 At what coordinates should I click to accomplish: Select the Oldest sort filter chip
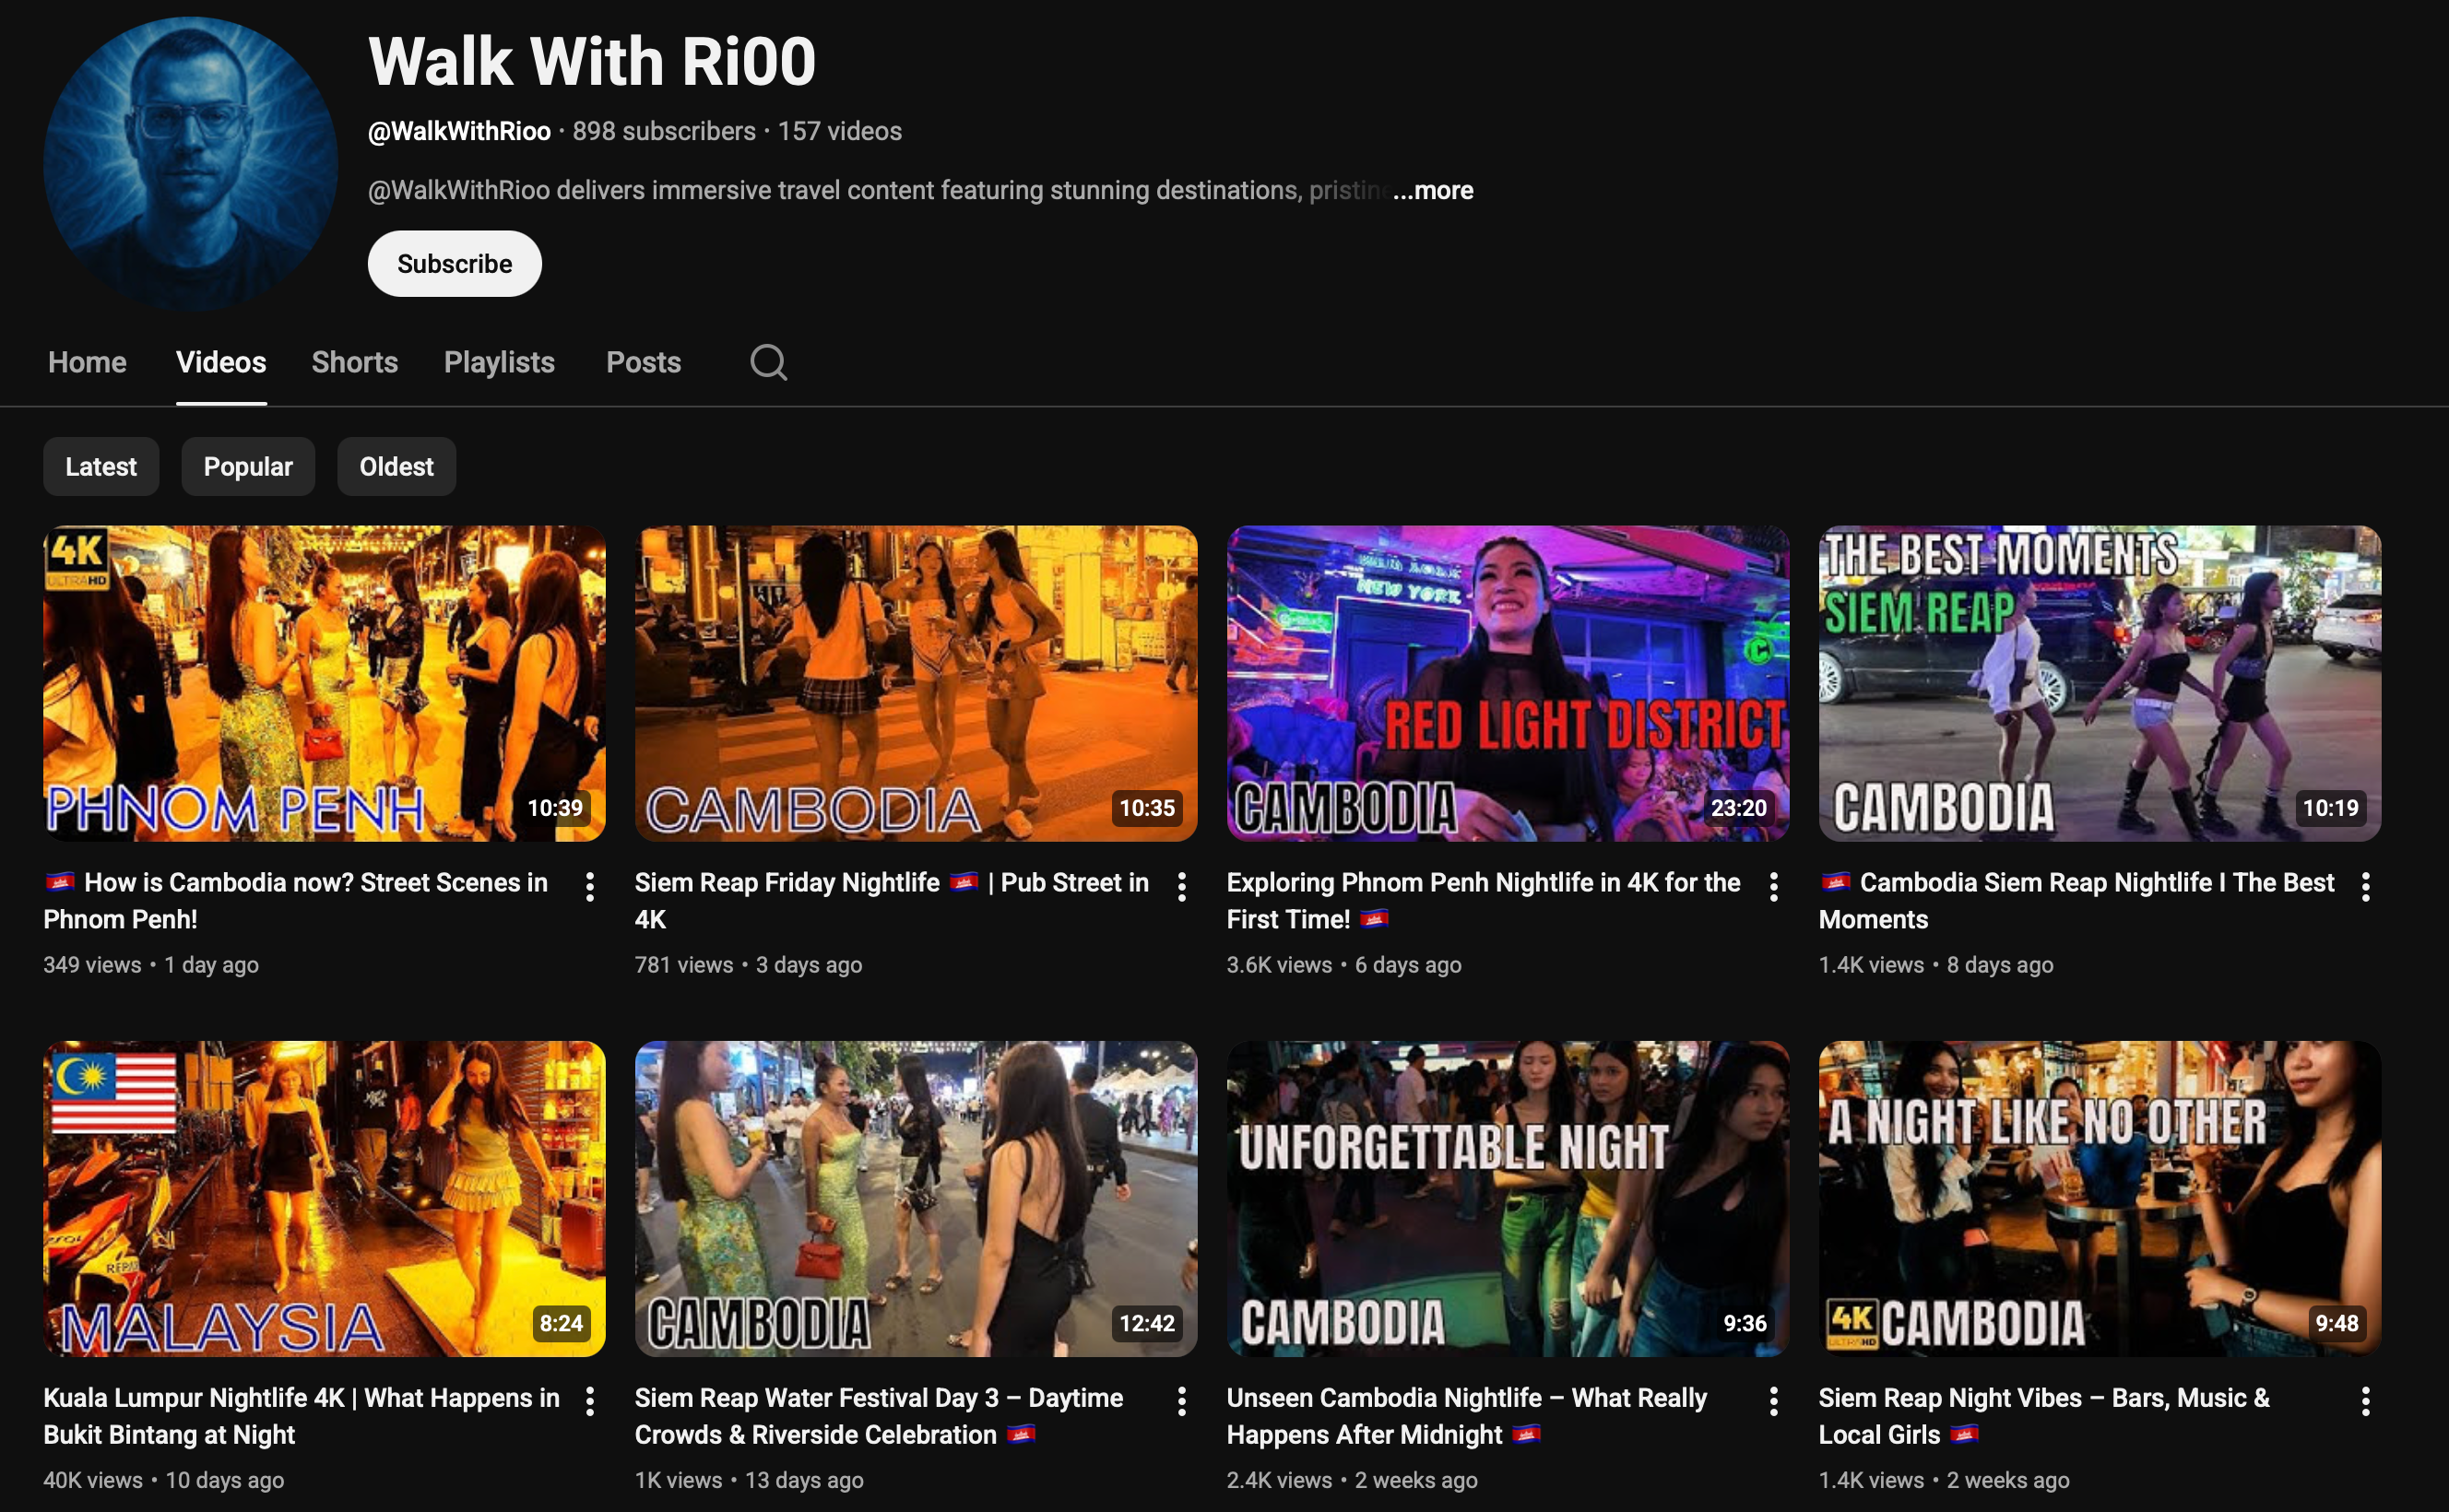[x=396, y=466]
